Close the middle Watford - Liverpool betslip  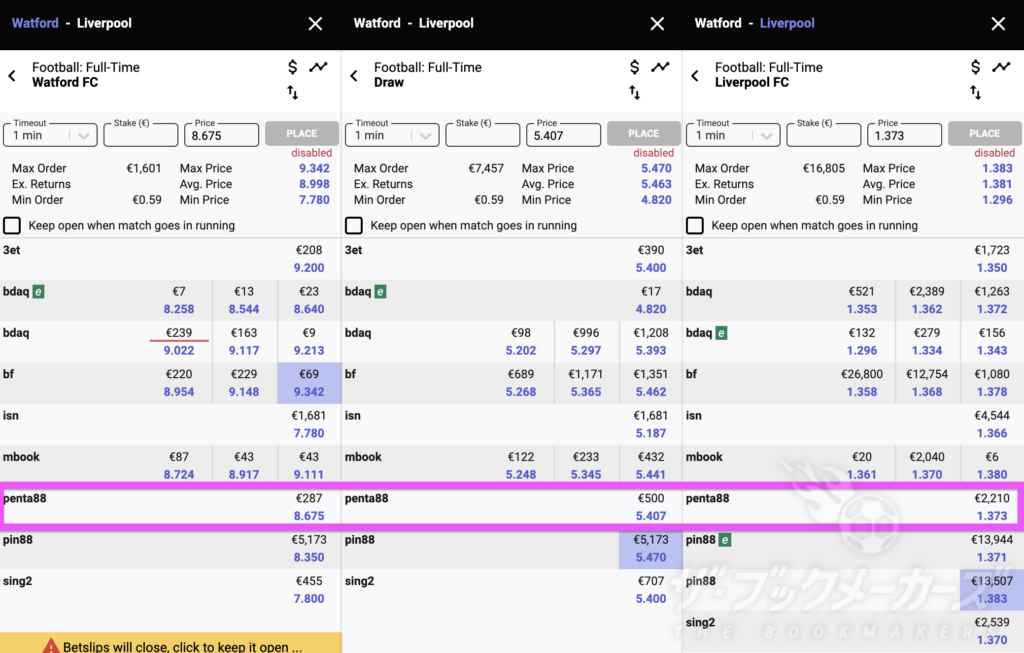657,23
